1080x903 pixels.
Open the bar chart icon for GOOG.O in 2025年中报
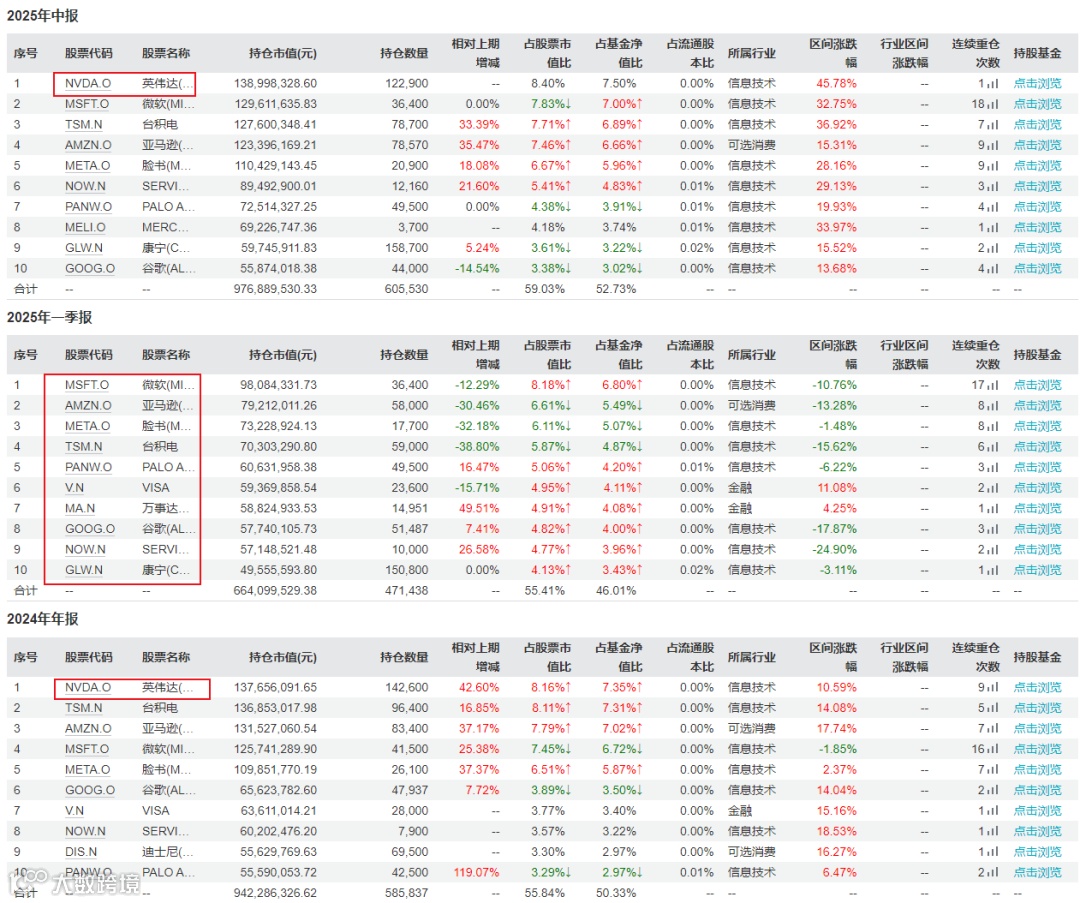point(993,269)
